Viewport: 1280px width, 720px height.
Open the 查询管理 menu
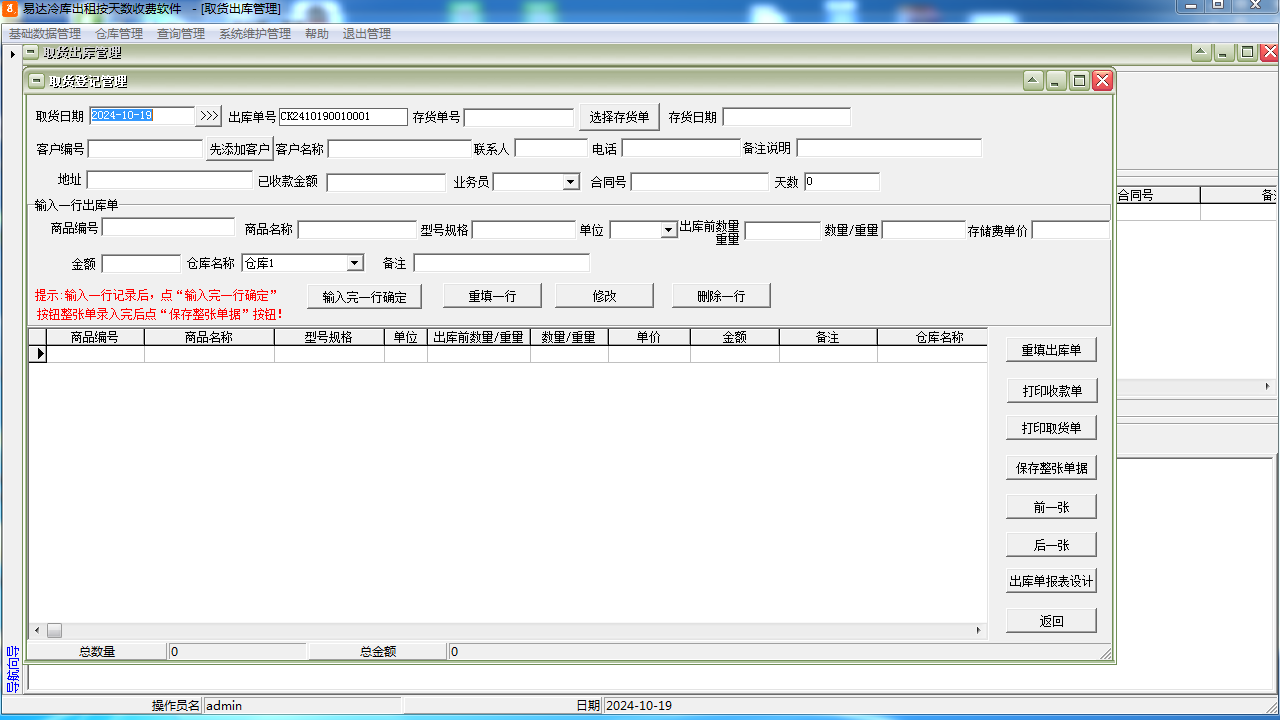point(181,33)
